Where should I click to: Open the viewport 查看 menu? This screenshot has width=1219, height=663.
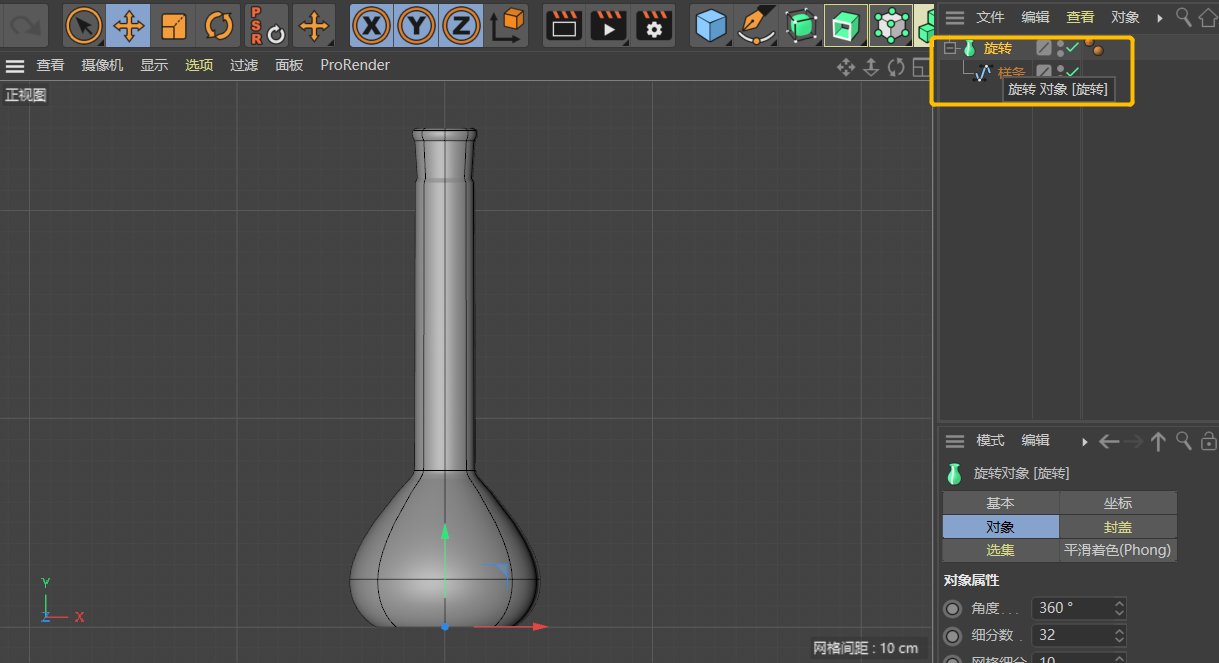(50, 65)
